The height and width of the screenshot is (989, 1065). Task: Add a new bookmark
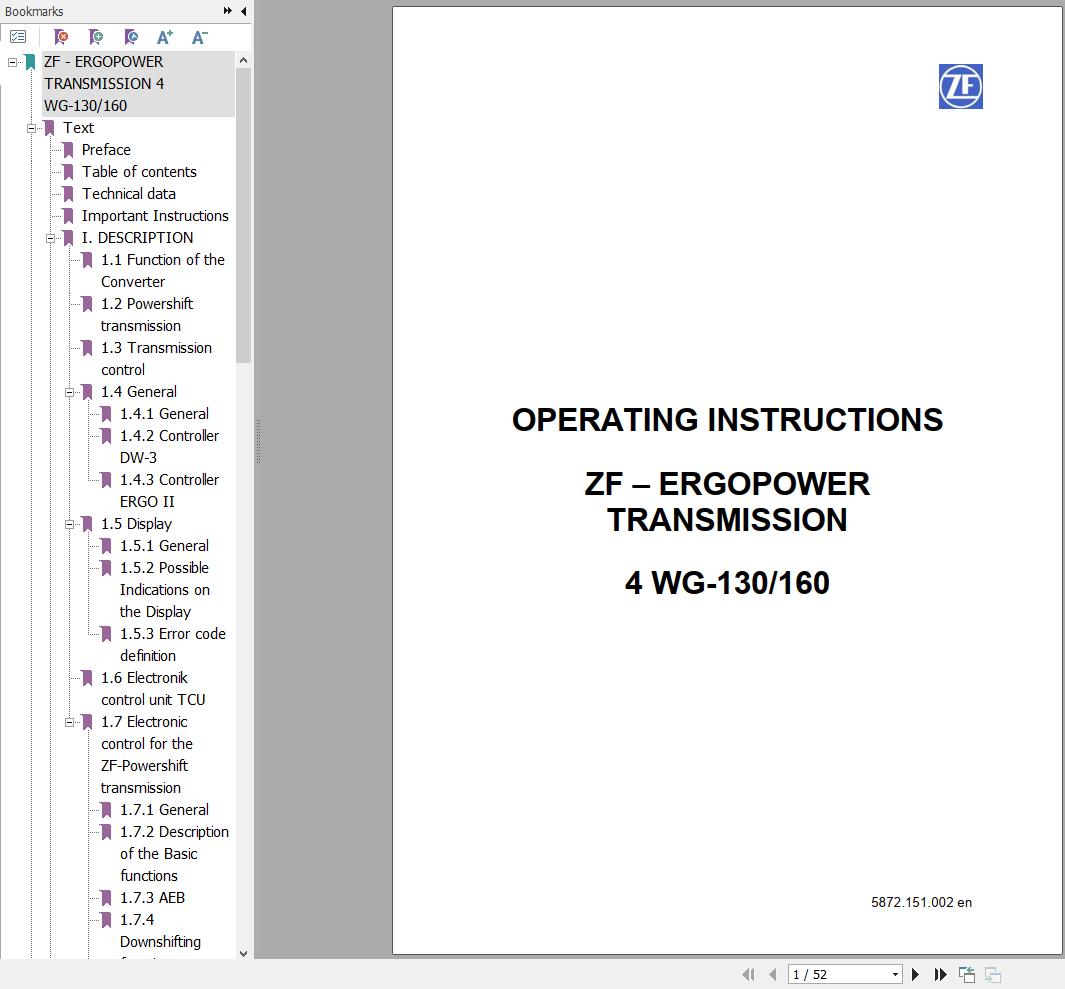click(96, 36)
